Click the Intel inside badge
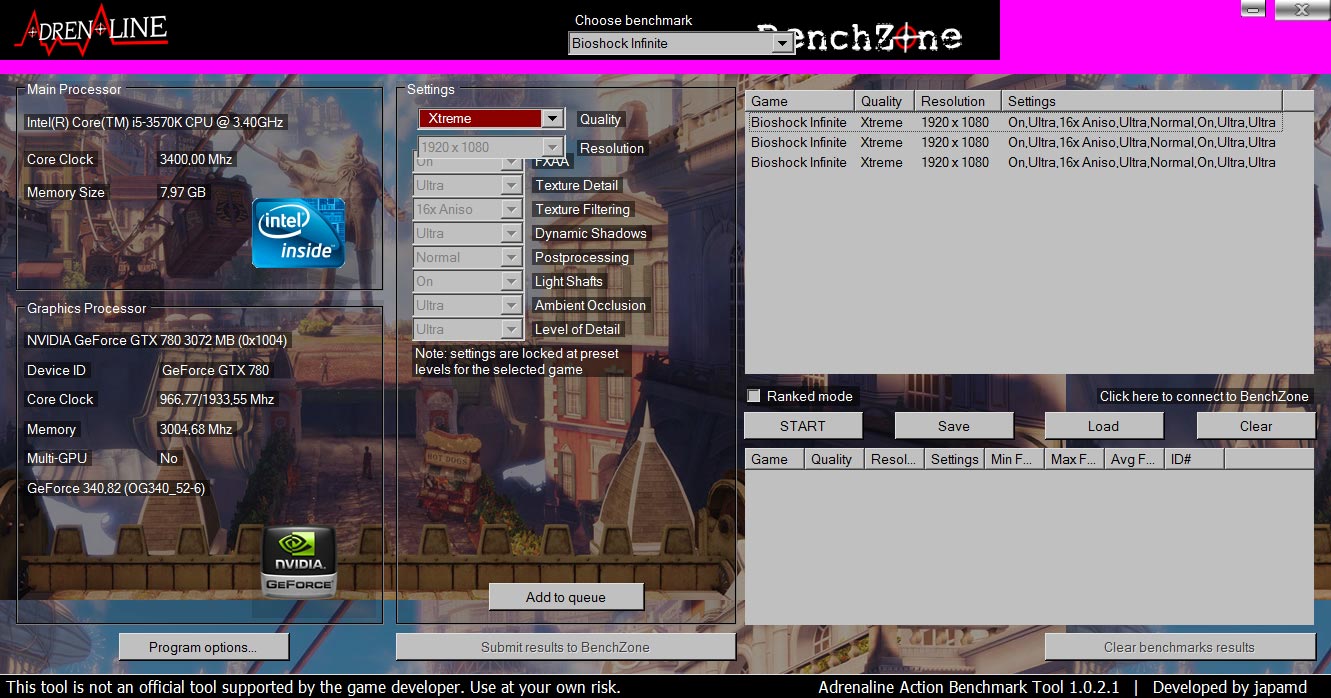1331x698 pixels. (298, 233)
